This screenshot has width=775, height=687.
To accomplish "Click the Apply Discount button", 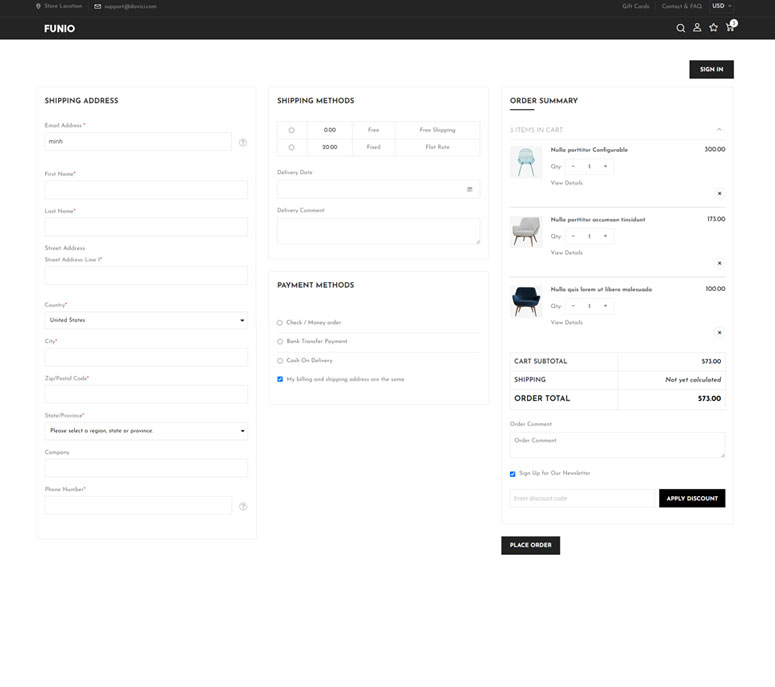I will [692, 498].
